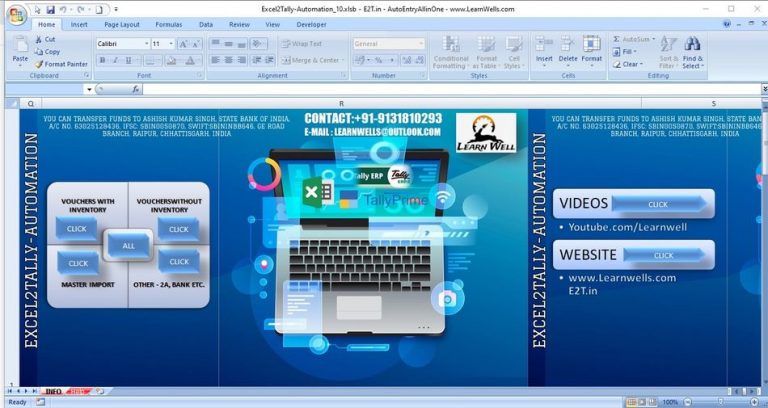Toggle italic formatting

tap(115, 60)
